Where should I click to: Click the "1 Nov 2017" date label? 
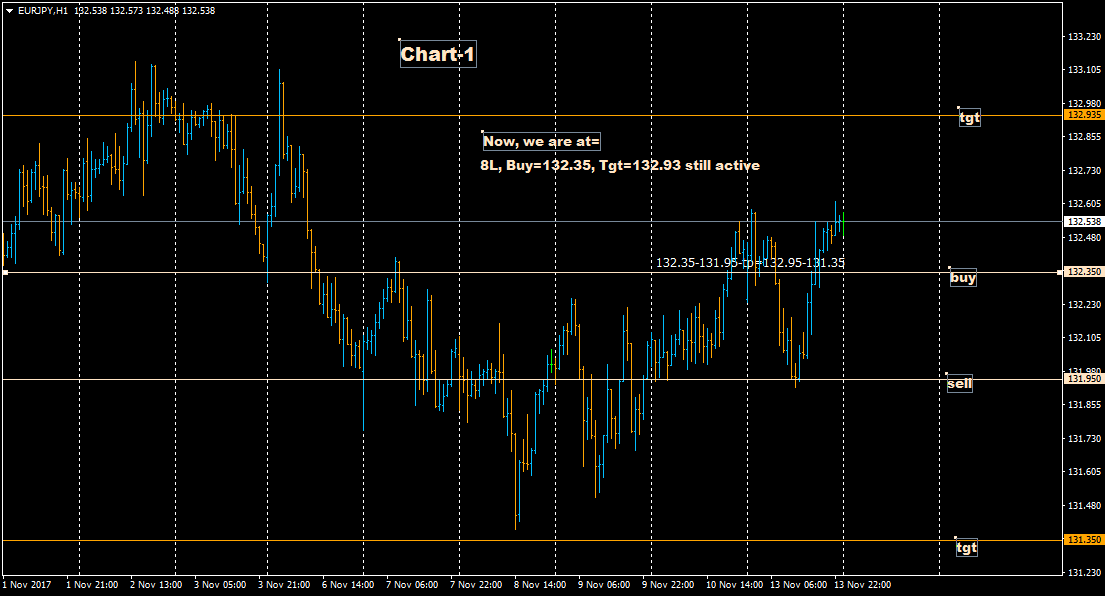point(27,584)
